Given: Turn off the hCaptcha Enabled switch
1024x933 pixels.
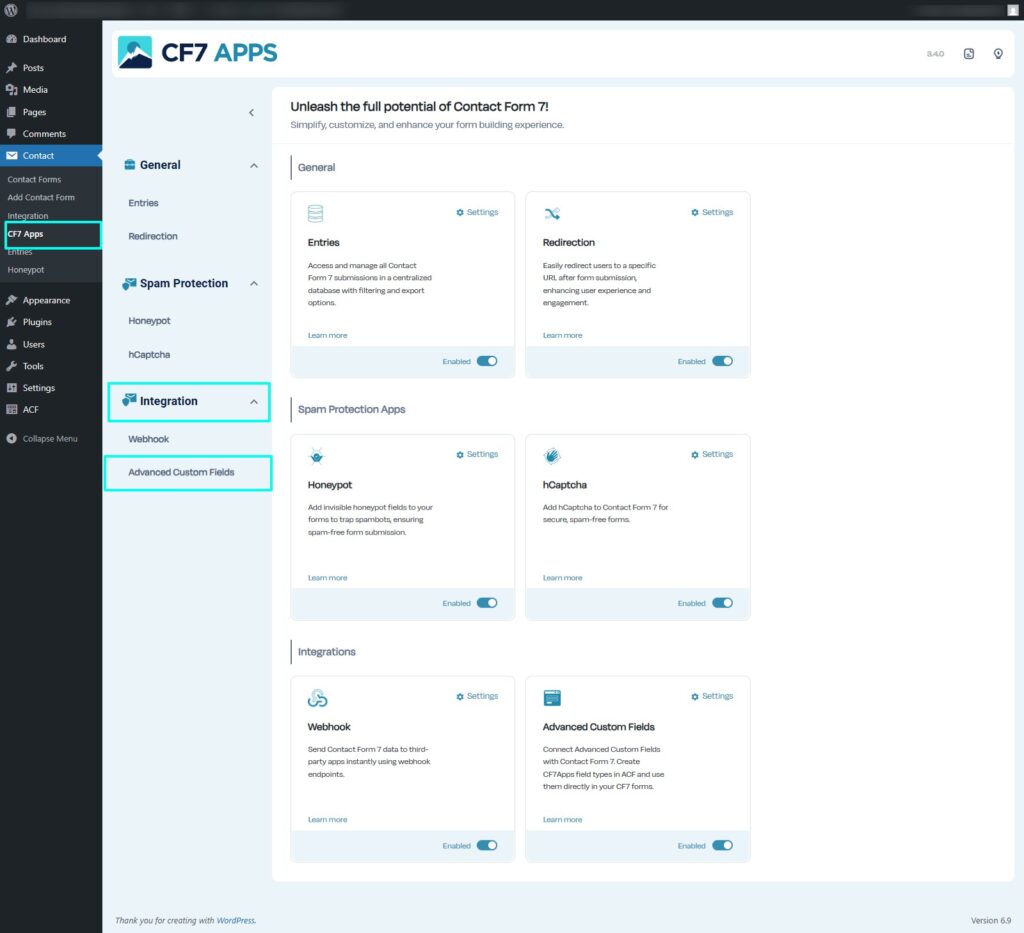Looking at the screenshot, I should [722, 603].
